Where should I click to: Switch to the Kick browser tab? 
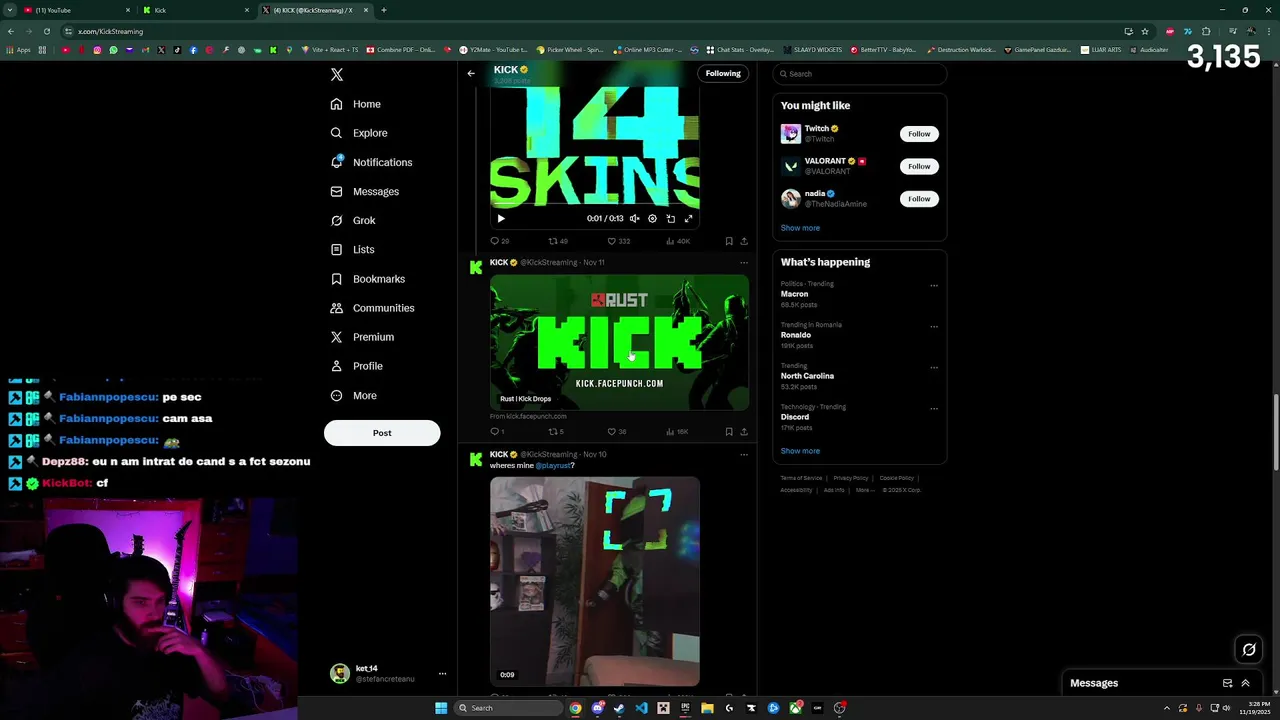click(195, 10)
